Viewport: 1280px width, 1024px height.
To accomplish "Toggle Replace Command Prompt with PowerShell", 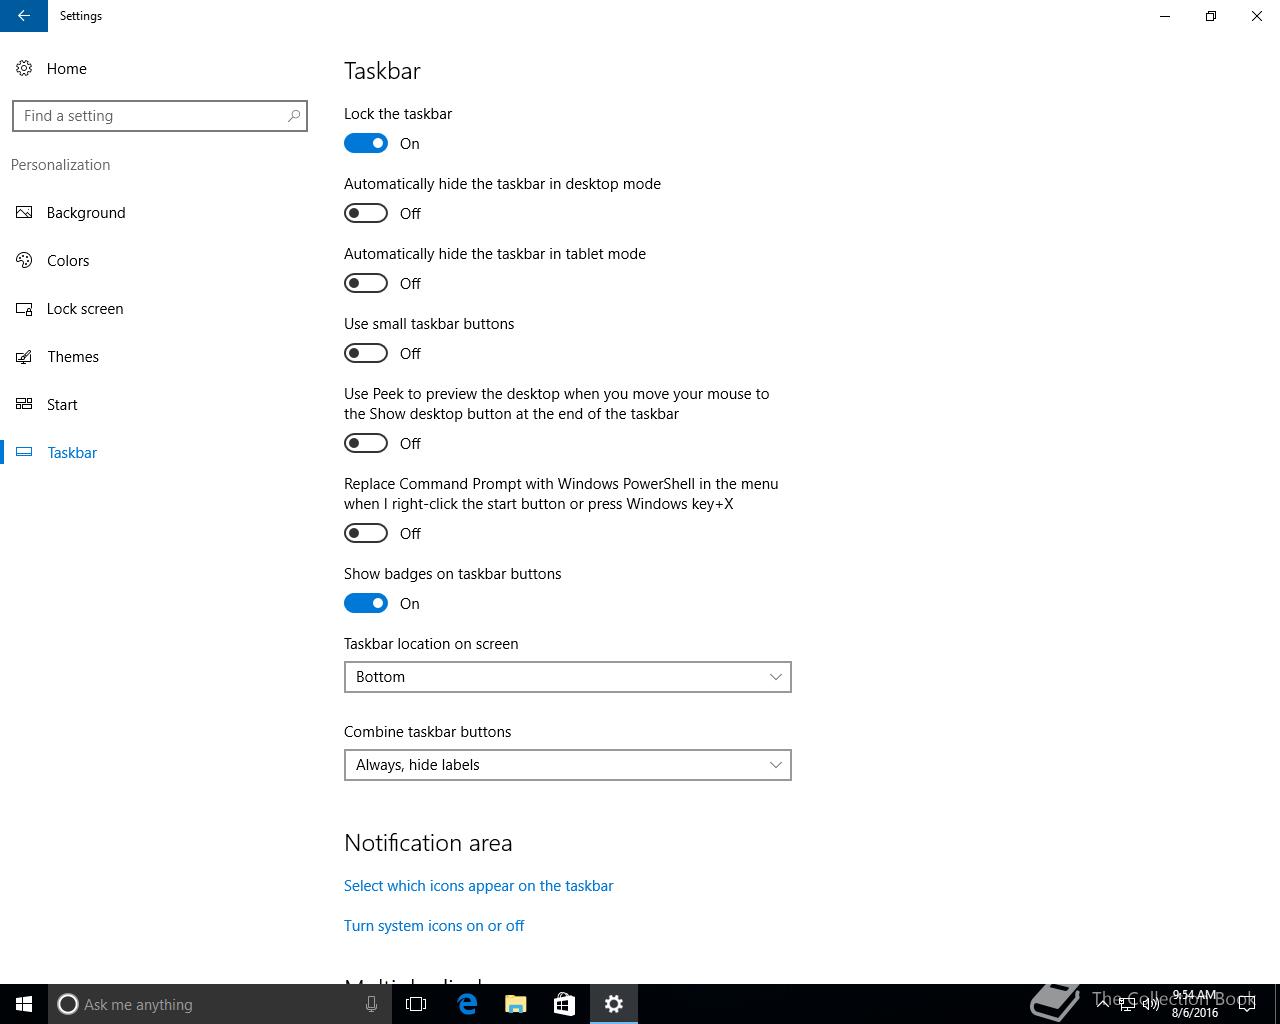I will [x=366, y=533].
